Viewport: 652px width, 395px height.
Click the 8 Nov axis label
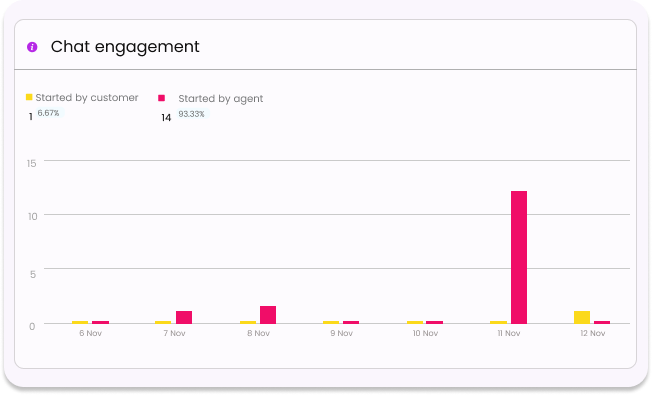[x=259, y=333]
